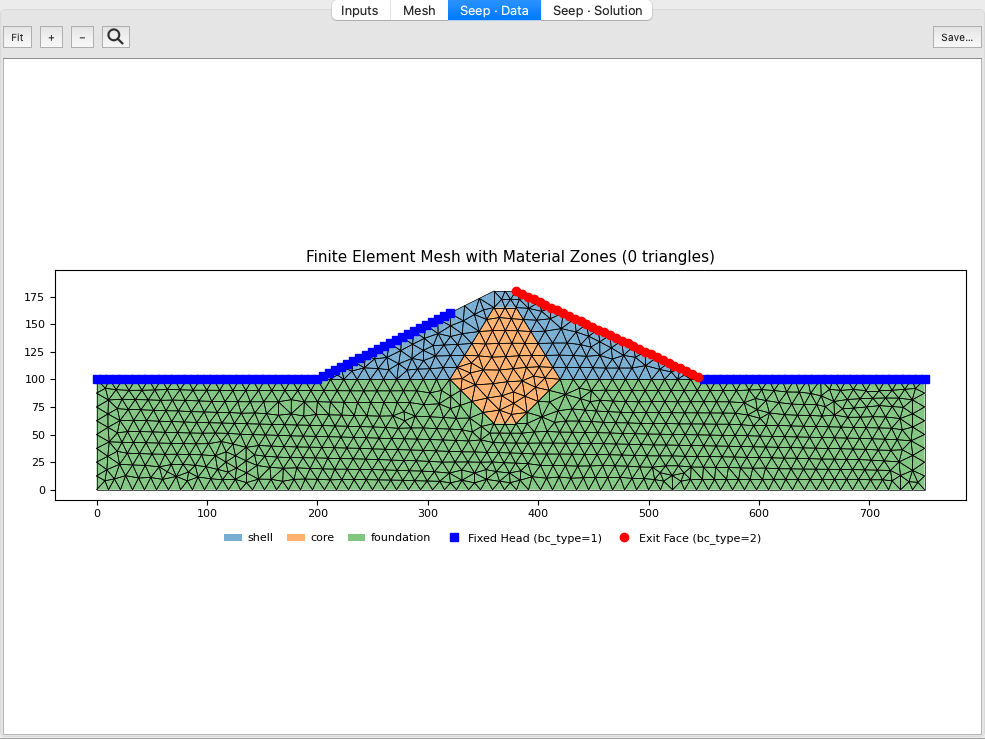
Task: Click the y-axis tick label 50
Action: click(x=38, y=435)
